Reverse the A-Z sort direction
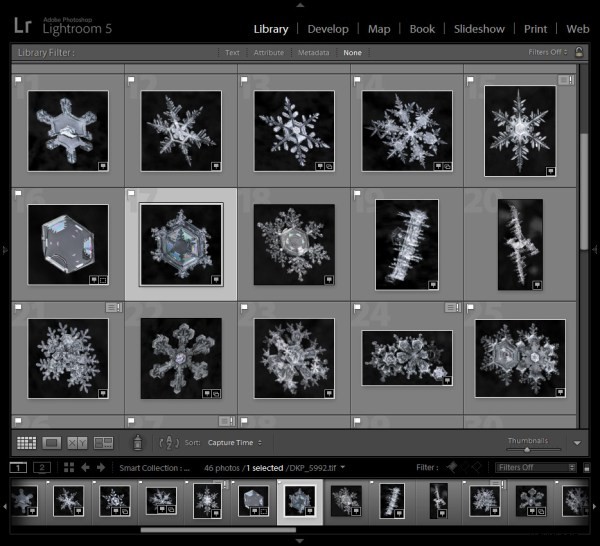 click(169, 443)
